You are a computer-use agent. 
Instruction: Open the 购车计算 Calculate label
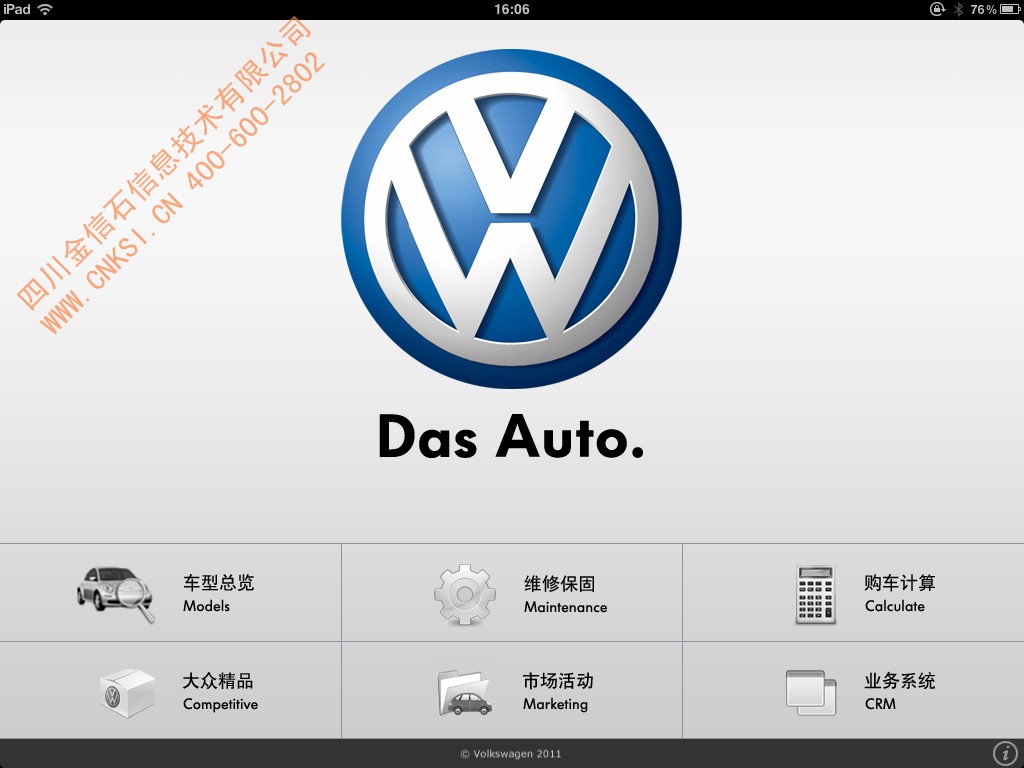pyautogui.click(x=900, y=593)
